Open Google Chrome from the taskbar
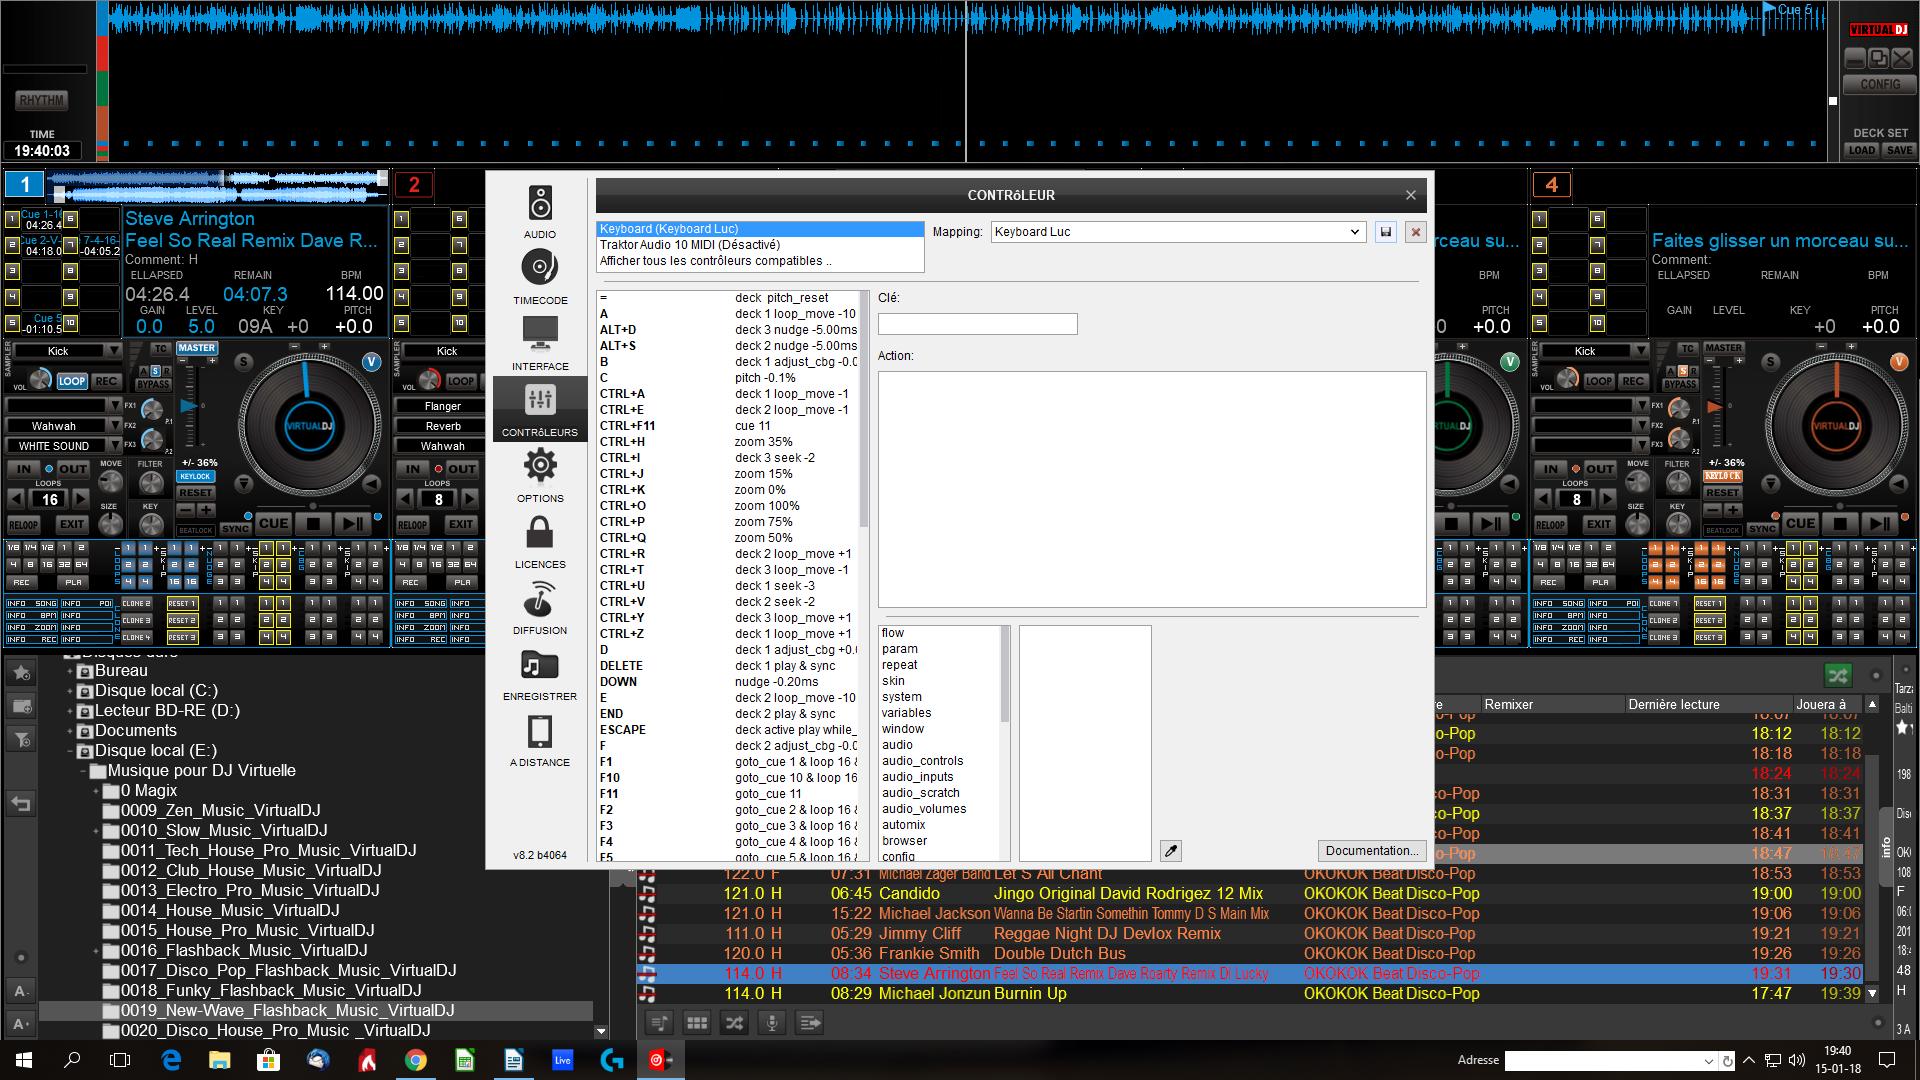This screenshot has height=1080, width=1920. click(x=416, y=1060)
